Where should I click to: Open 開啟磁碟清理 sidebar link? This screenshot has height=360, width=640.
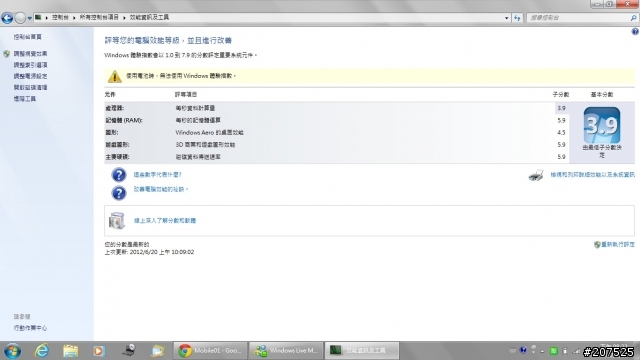[30, 87]
